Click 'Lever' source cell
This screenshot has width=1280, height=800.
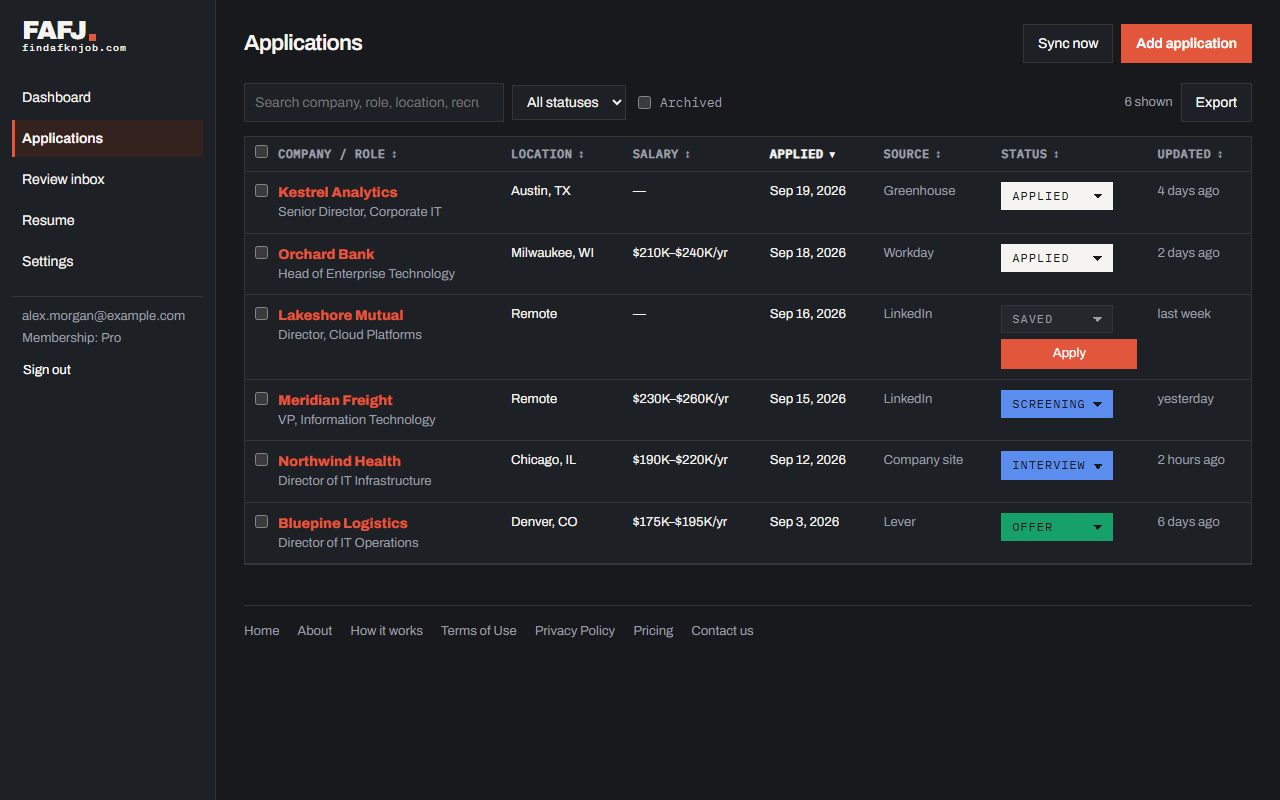[899, 522]
